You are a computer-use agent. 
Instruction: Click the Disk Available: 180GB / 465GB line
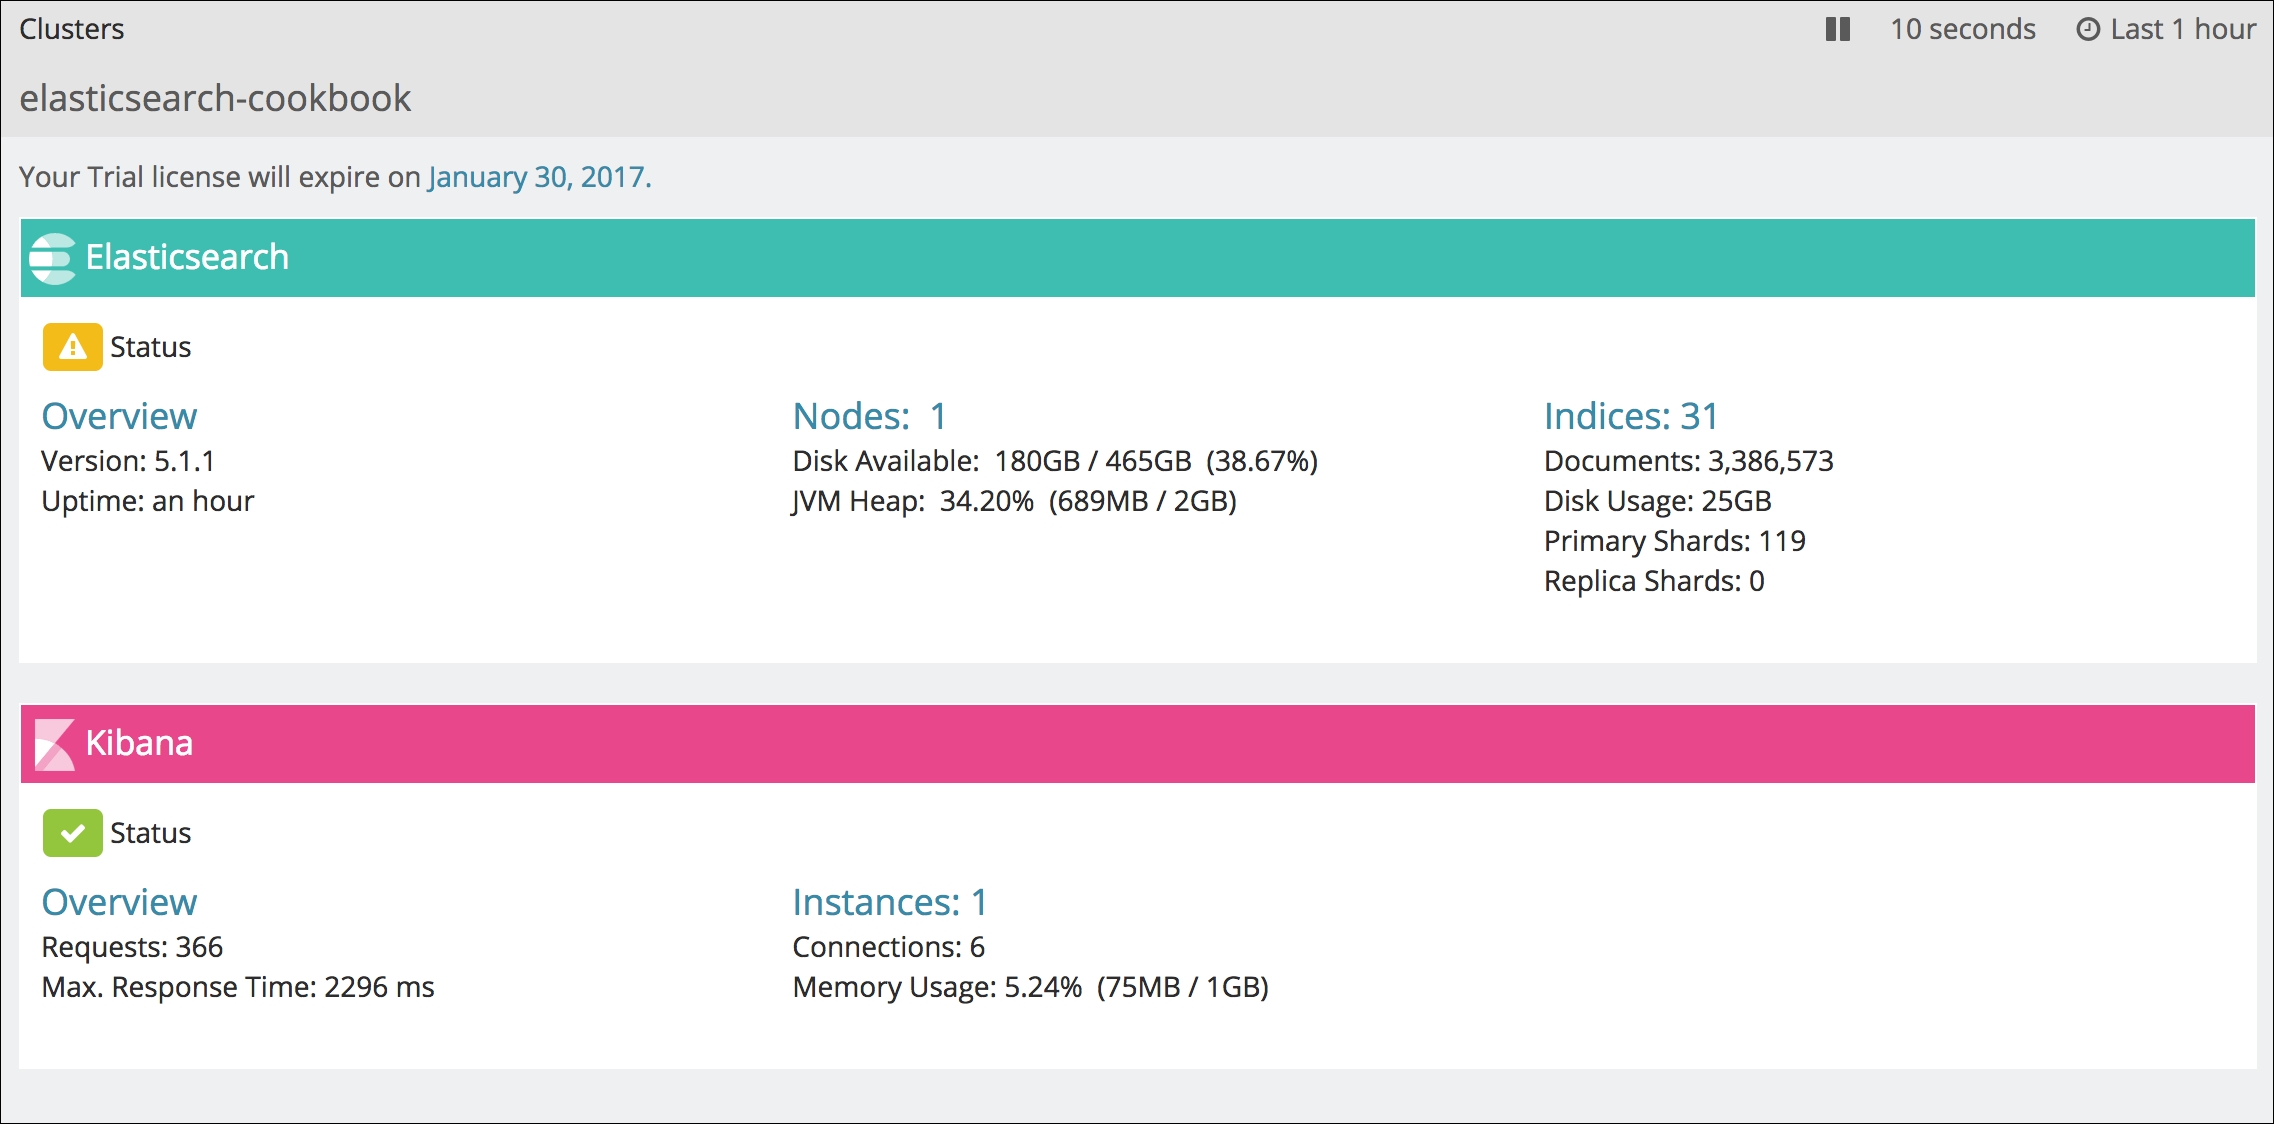[1055, 461]
